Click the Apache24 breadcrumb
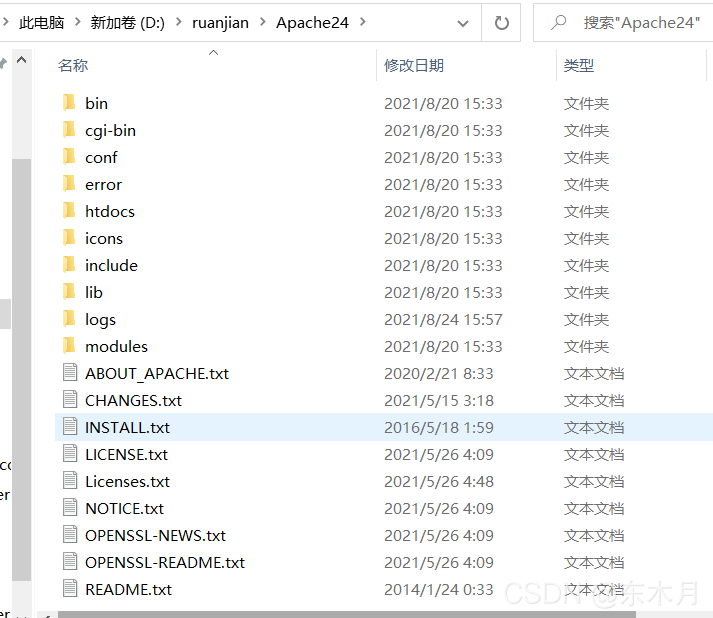This screenshot has height=618, width=713. [312, 22]
